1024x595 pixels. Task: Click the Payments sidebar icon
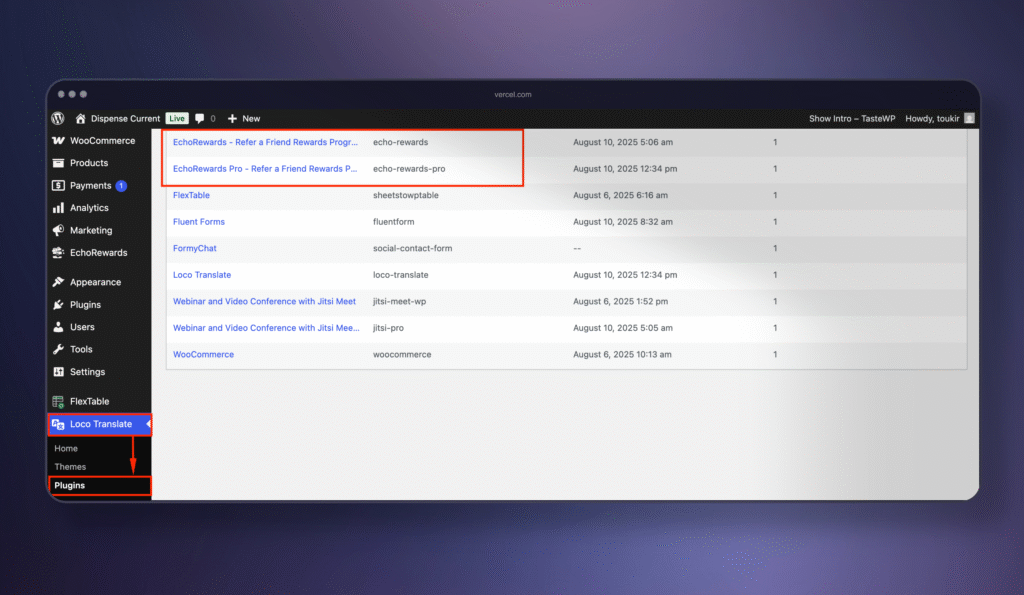(58, 185)
